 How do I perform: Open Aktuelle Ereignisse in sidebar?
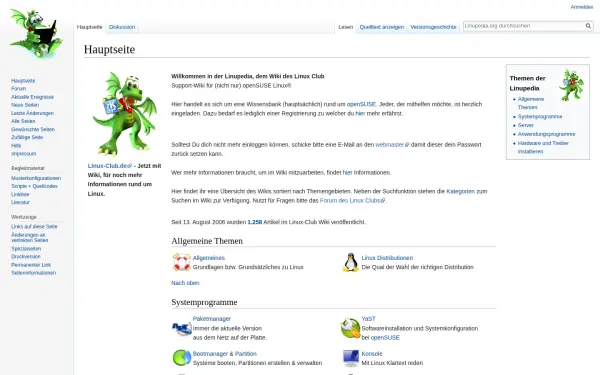click(x=33, y=97)
